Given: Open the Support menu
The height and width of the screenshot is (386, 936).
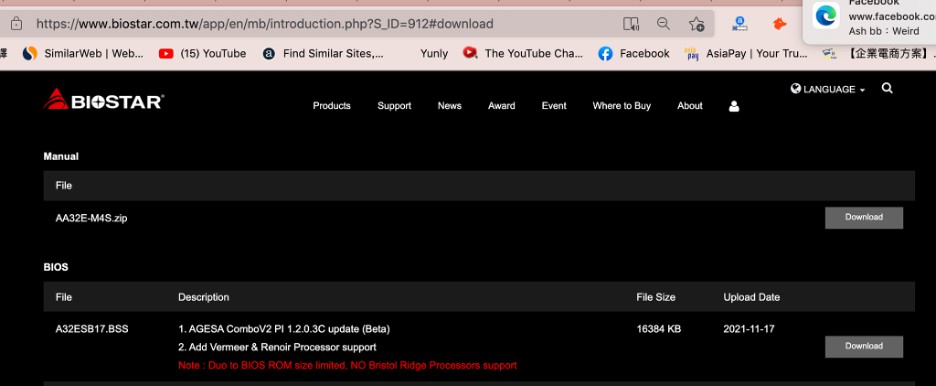Looking at the screenshot, I should click(394, 106).
